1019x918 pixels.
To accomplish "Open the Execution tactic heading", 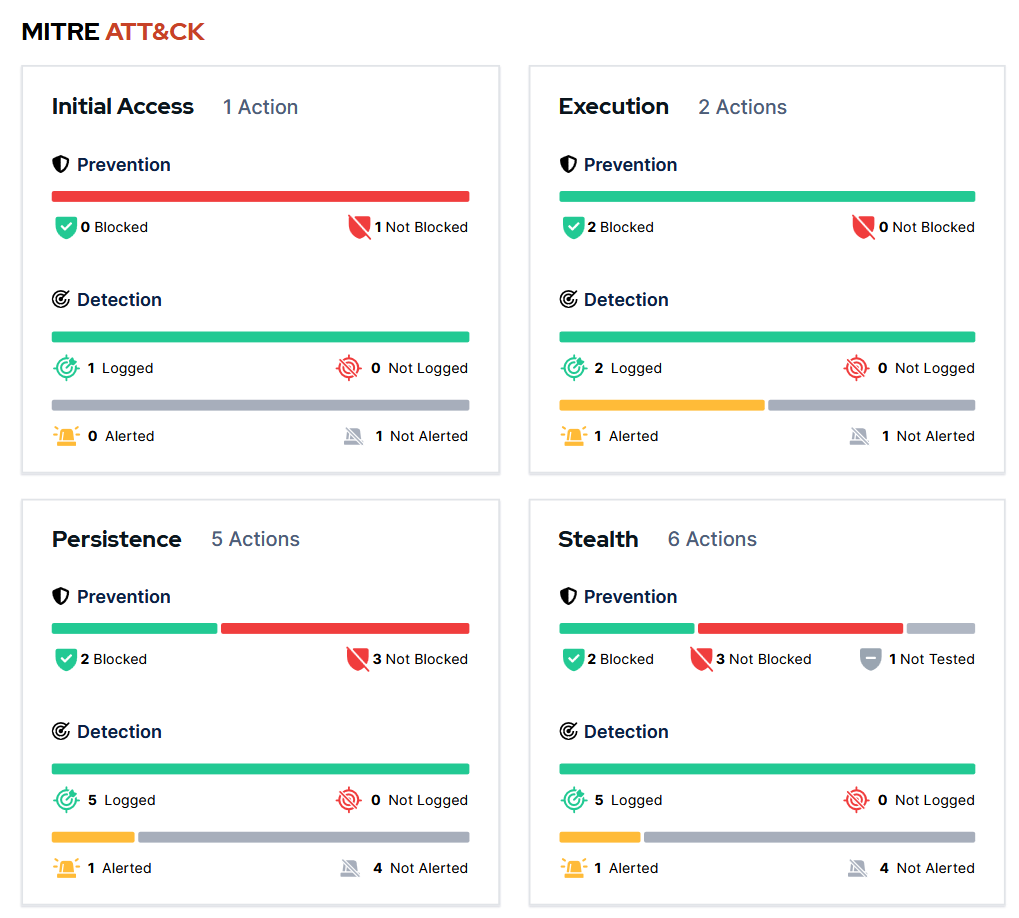I will coord(613,107).
